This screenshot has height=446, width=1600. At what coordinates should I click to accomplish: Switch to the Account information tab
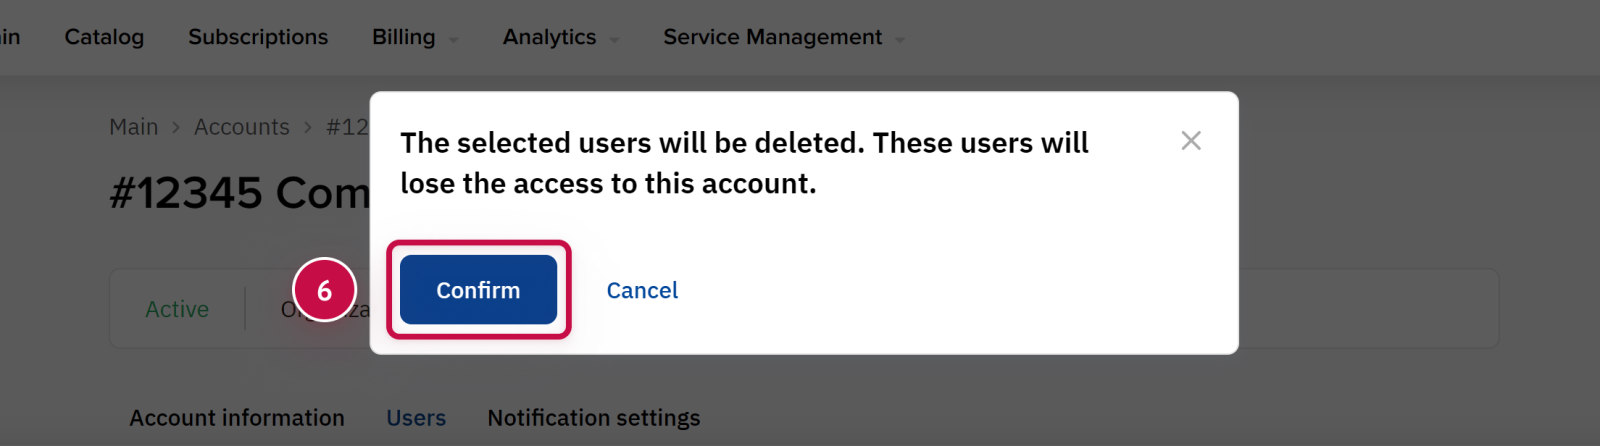tap(237, 418)
